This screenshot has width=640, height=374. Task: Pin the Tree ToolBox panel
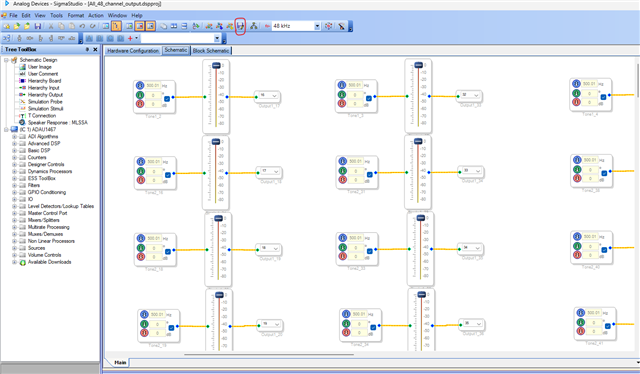(87, 49)
